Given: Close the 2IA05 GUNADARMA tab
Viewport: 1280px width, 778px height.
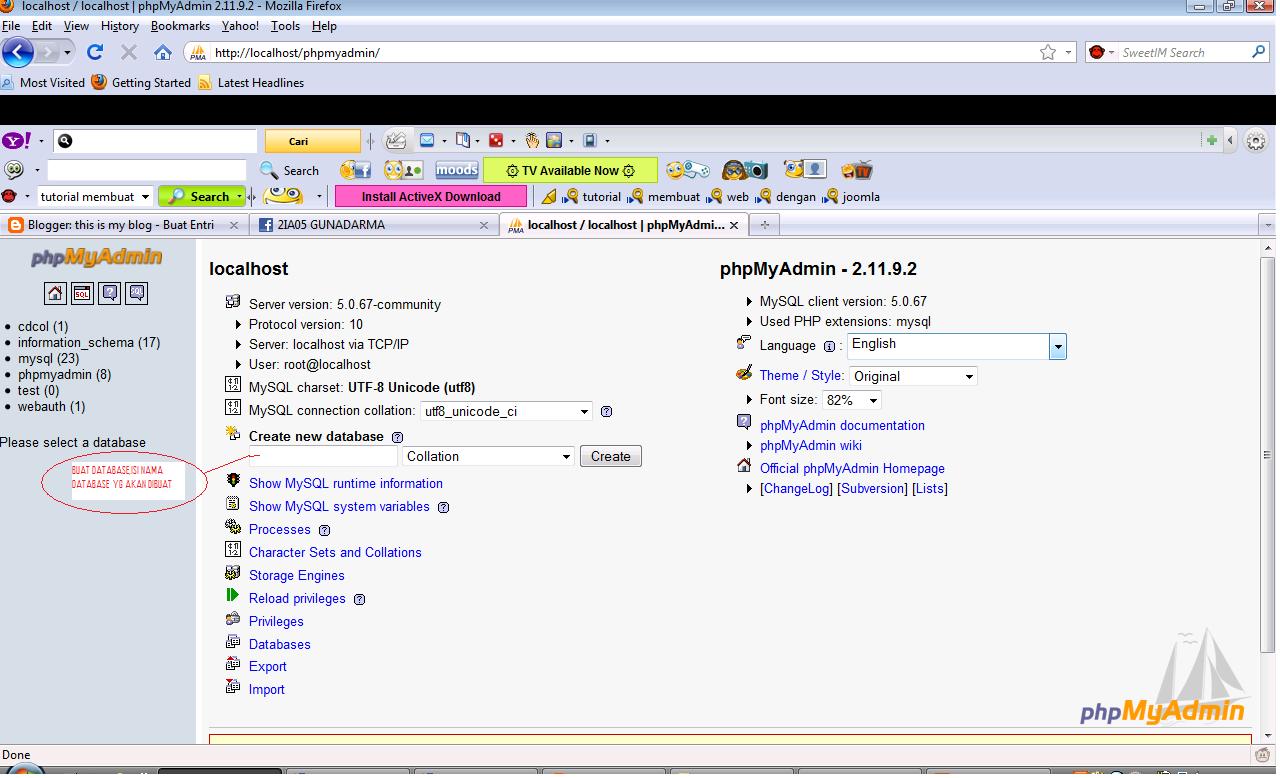Looking at the screenshot, I should 484,225.
